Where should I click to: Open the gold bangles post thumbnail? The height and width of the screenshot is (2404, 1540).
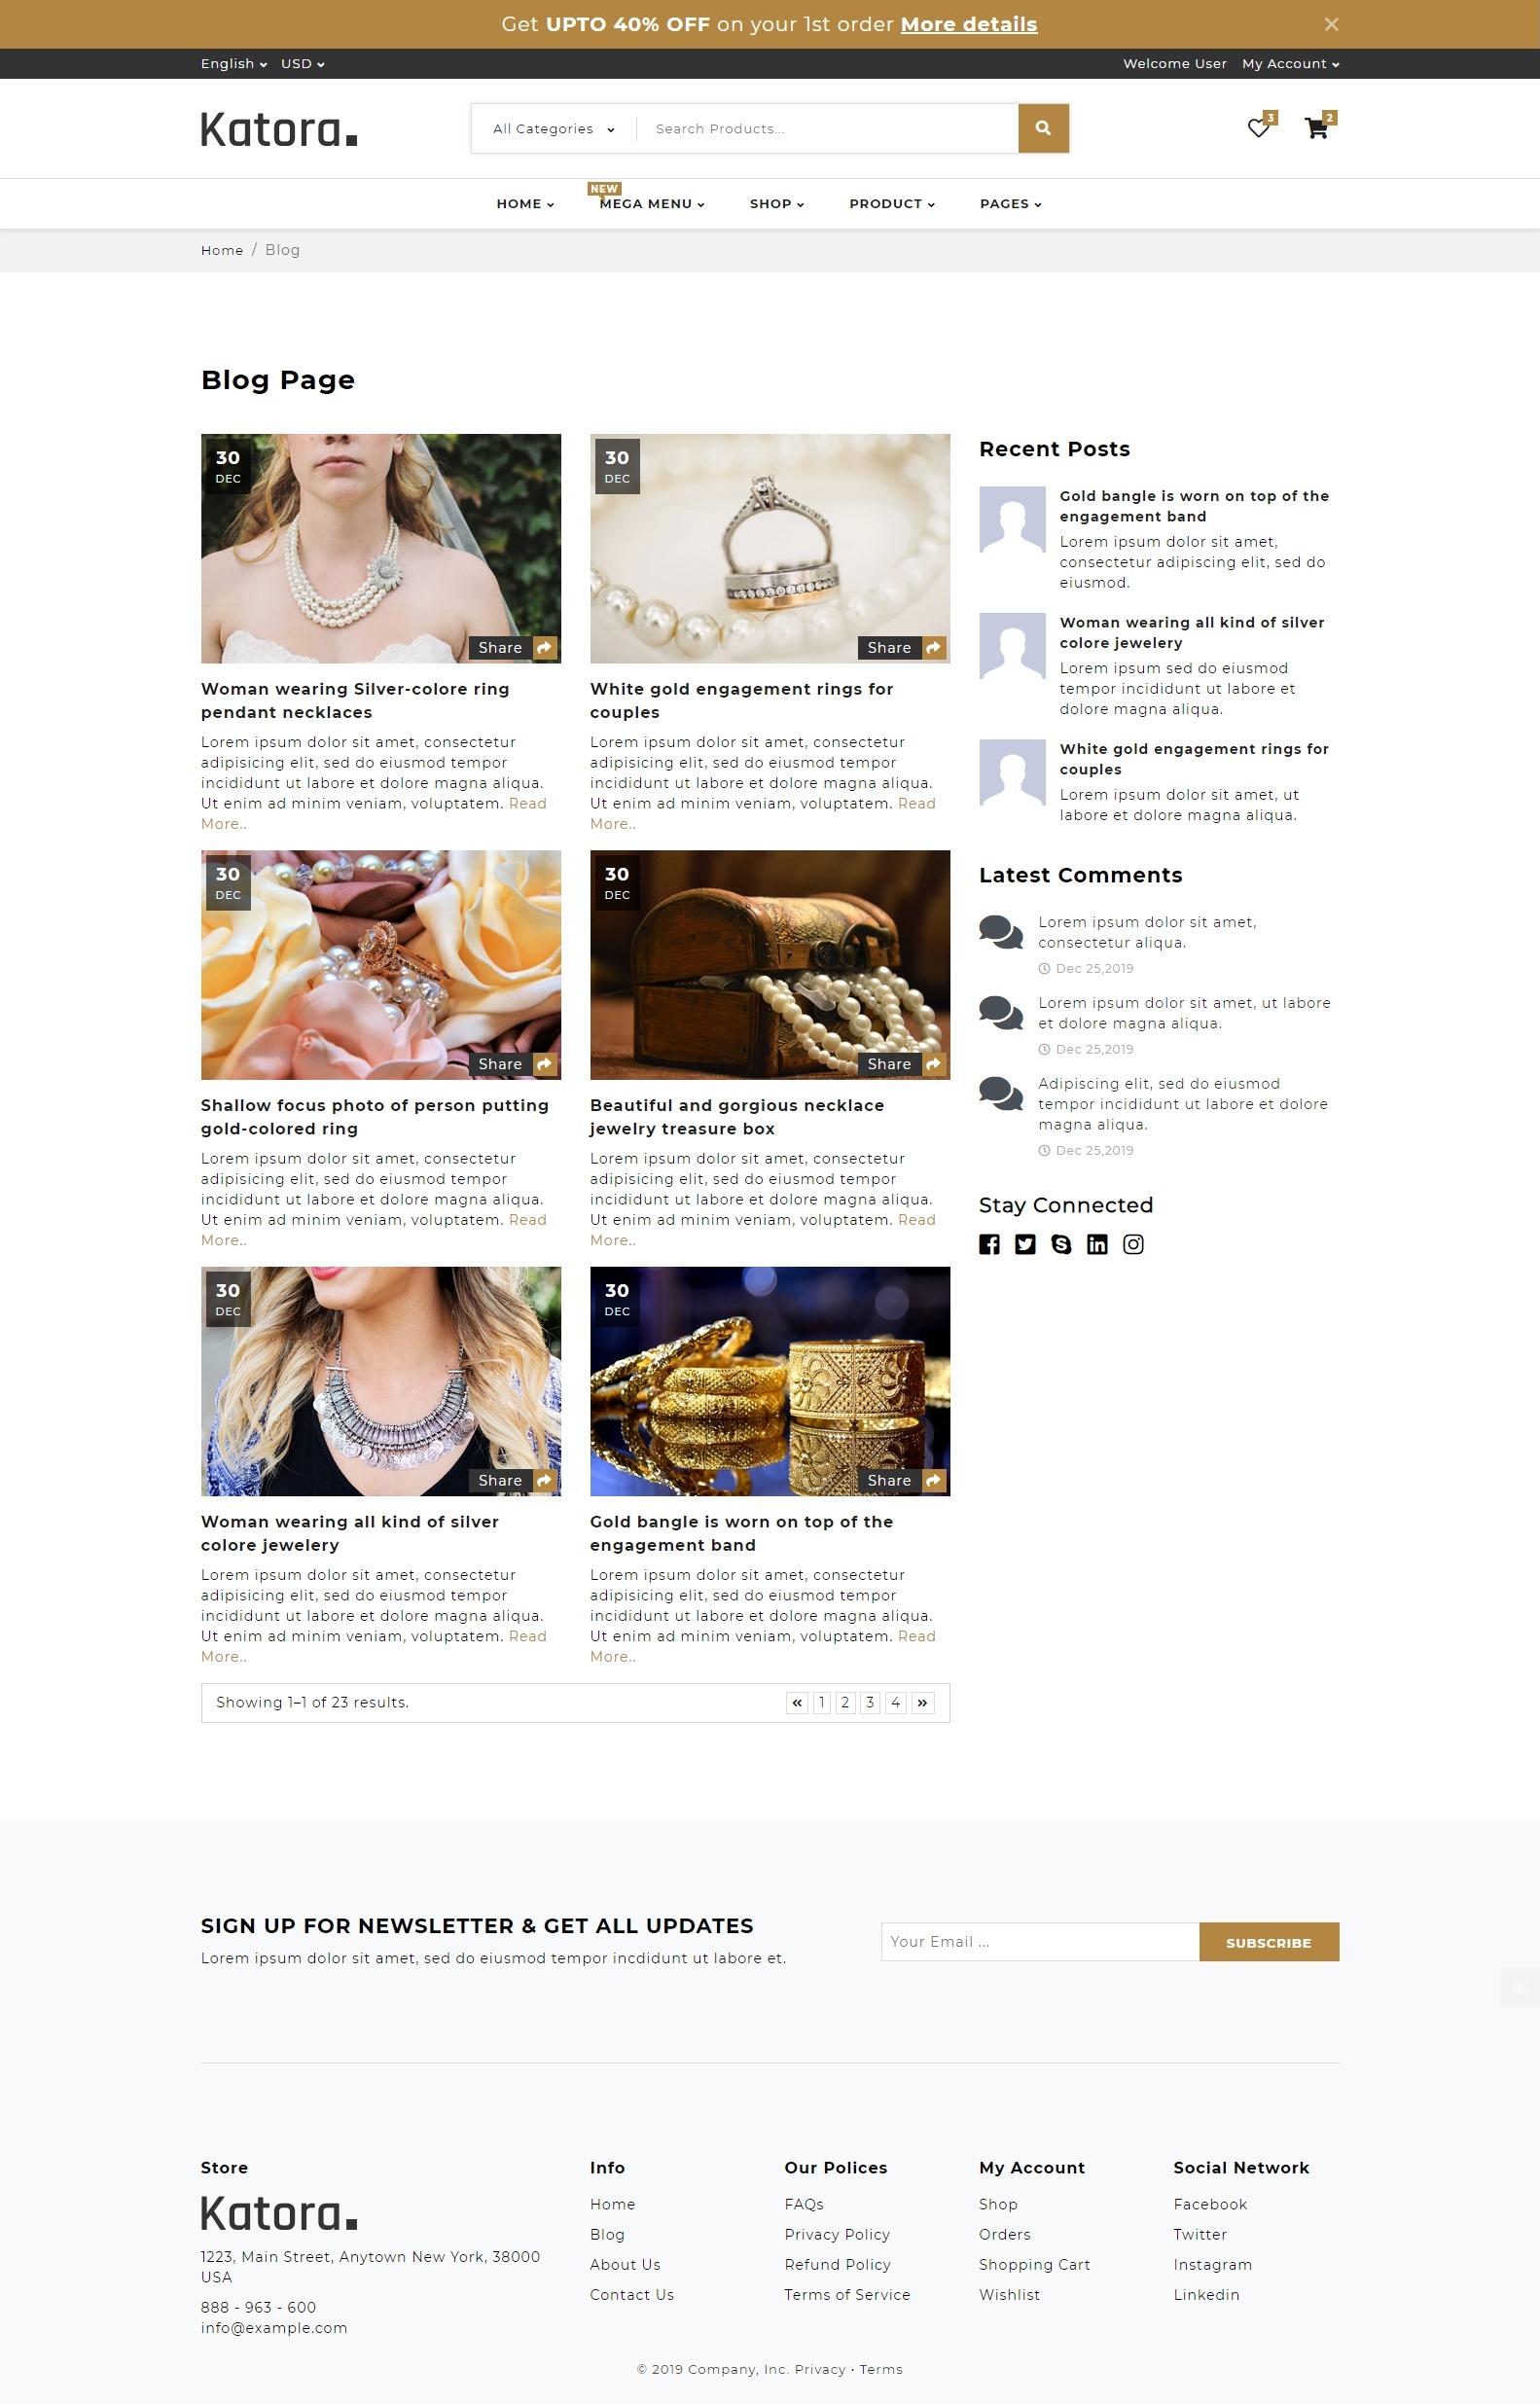click(x=770, y=1381)
